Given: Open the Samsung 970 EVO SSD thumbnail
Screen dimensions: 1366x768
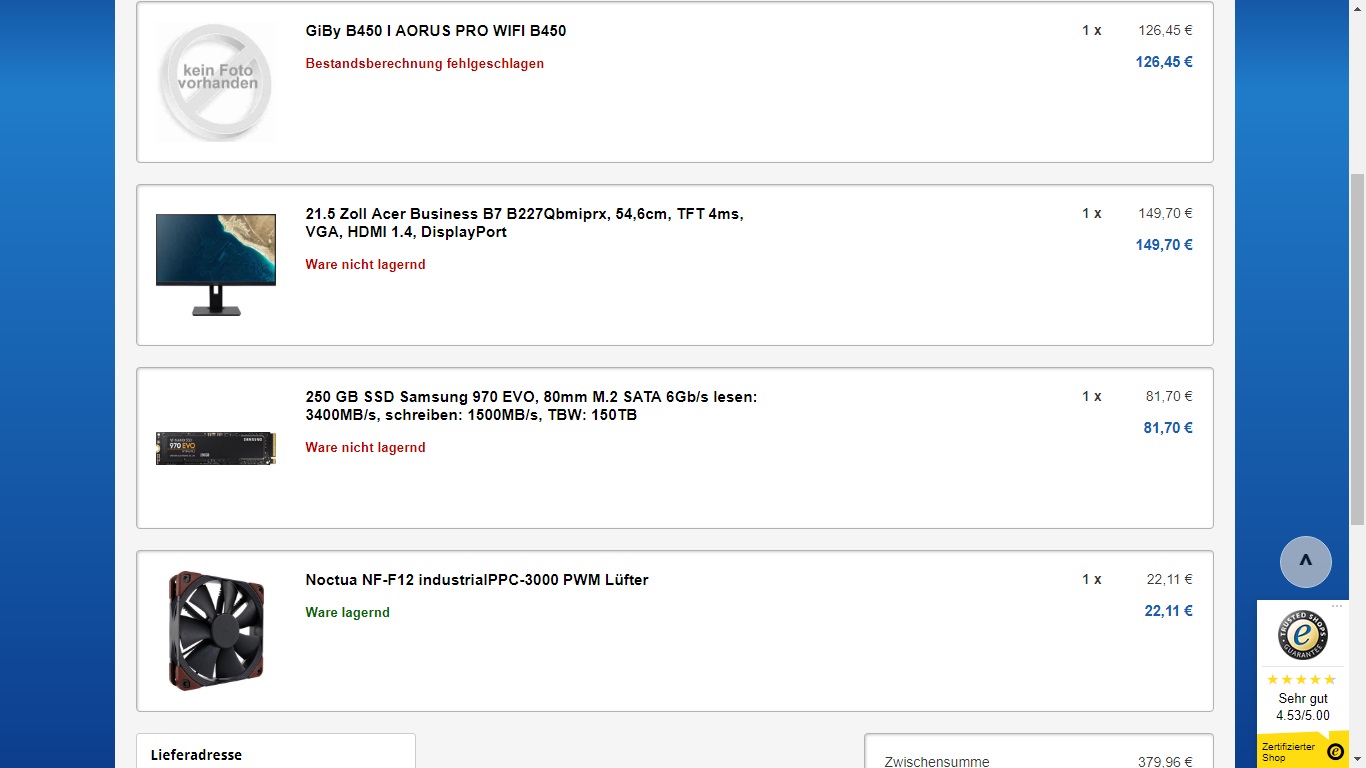Looking at the screenshot, I should point(216,448).
